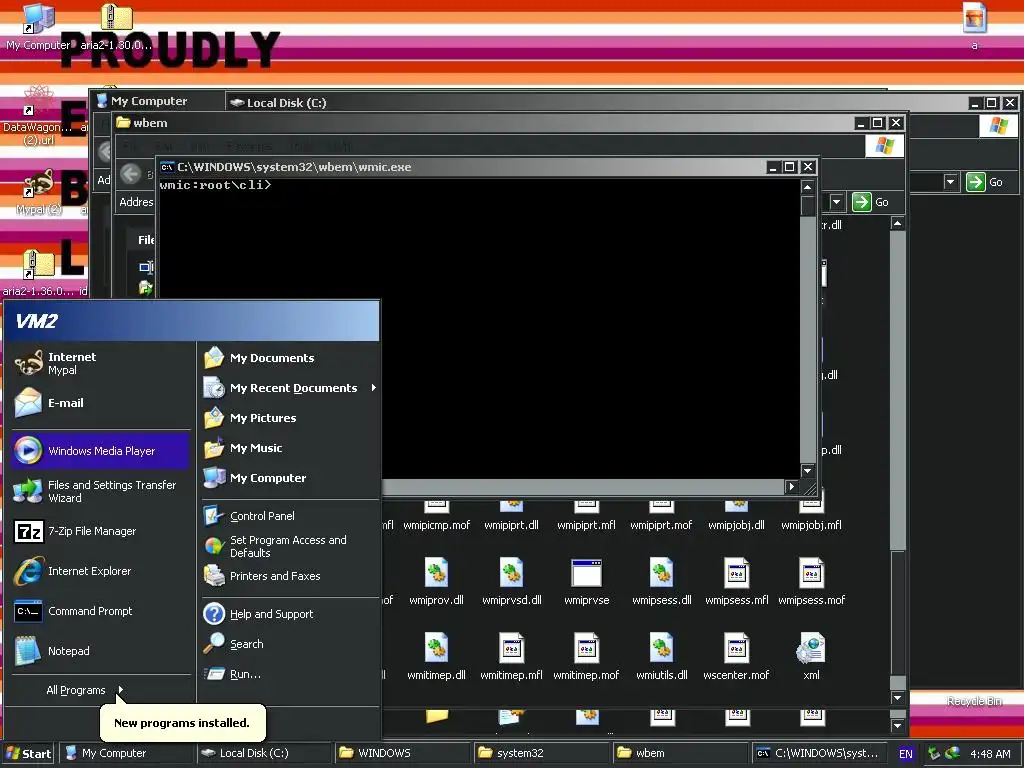Image resolution: width=1024 pixels, height=768 pixels.
Task: Open Notepad from Start menu
Action: click(100, 651)
